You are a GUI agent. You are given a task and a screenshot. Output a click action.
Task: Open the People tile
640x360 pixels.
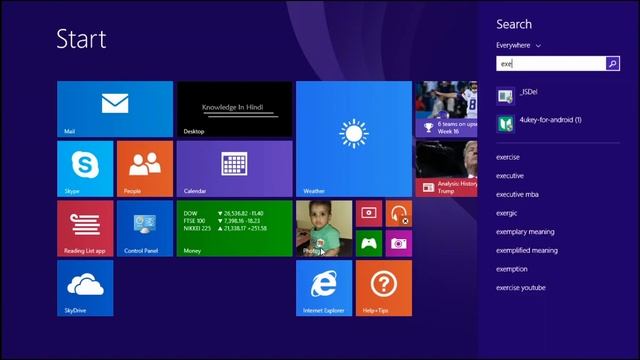[145, 169]
